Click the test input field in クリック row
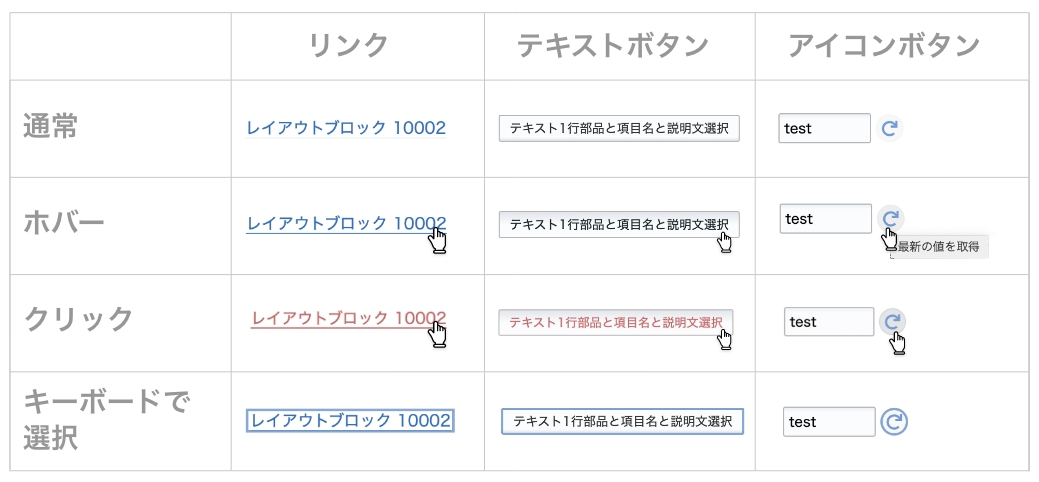Screen dimensions: 1039x482 pos(829,322)
